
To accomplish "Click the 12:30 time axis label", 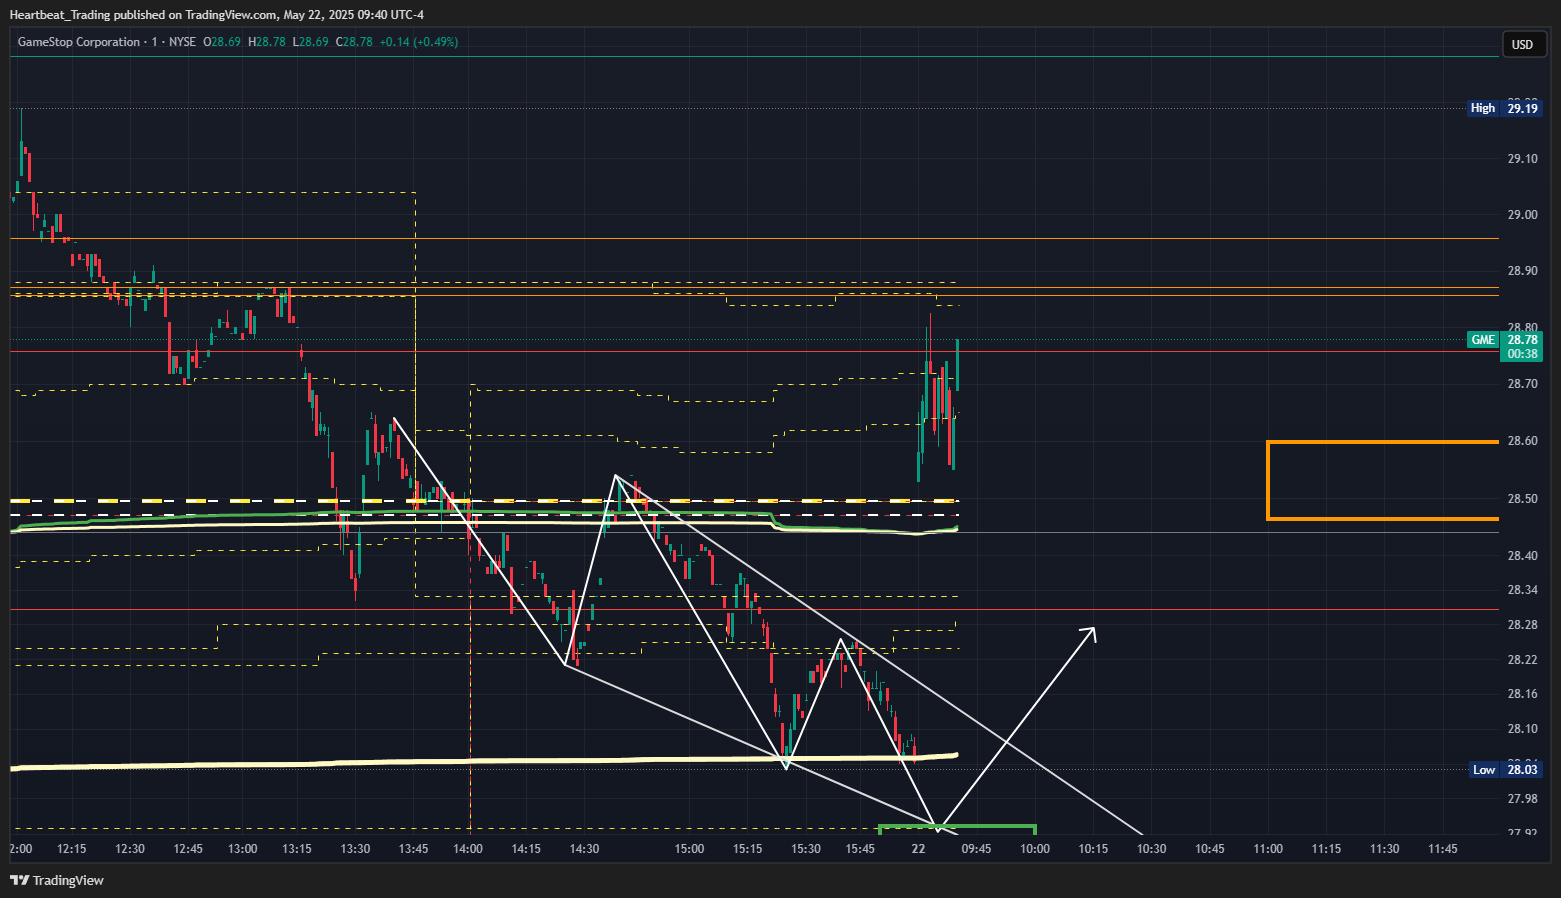I will [x=130, y=849].
